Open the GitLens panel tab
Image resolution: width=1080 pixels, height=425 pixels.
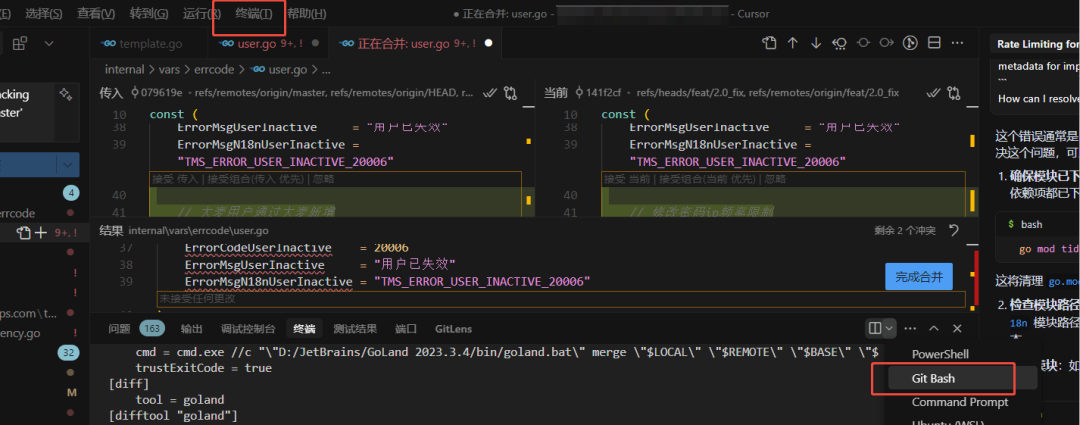(453, 329)
